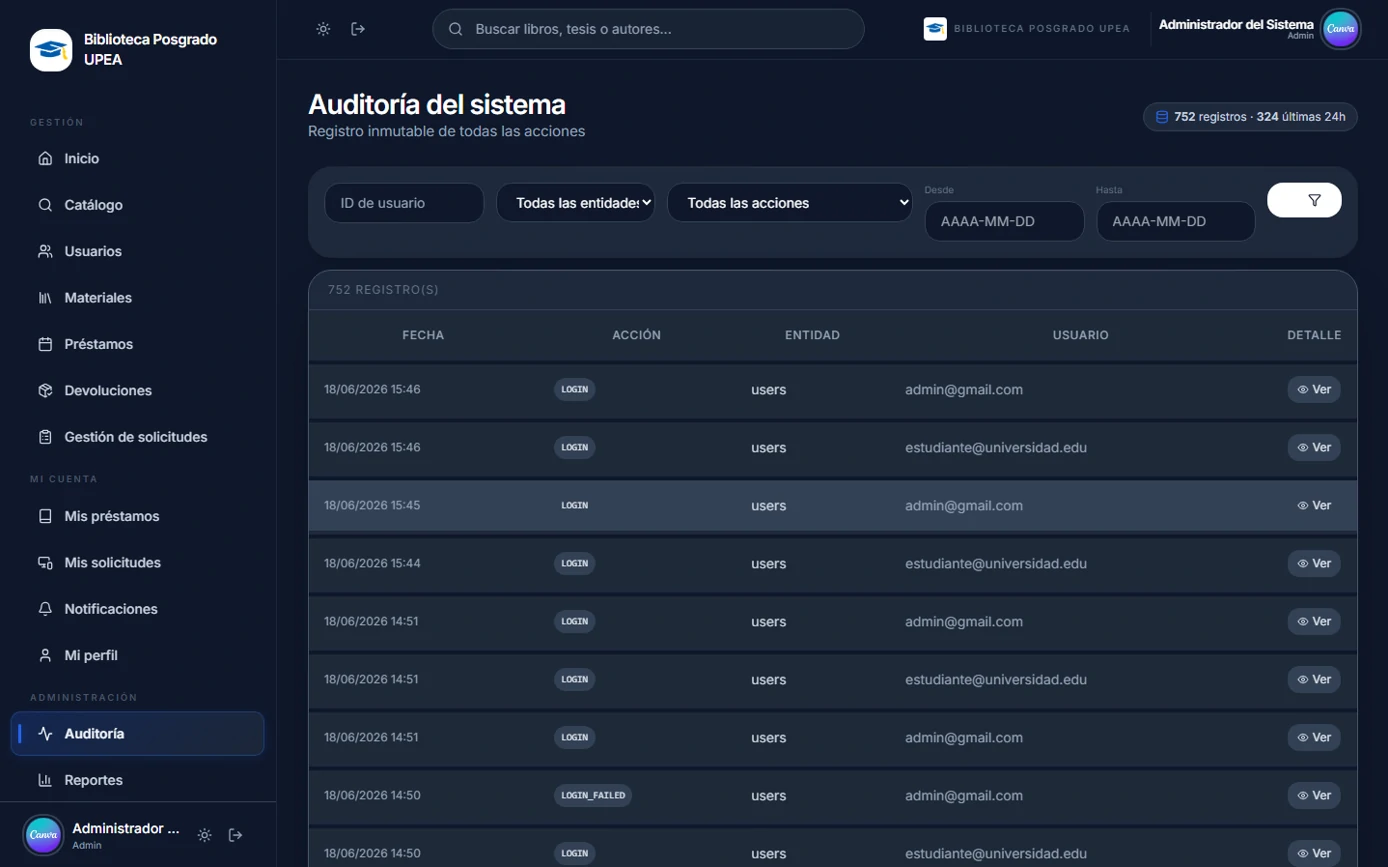View details of the LOGIN_FAILED row

1314,796
